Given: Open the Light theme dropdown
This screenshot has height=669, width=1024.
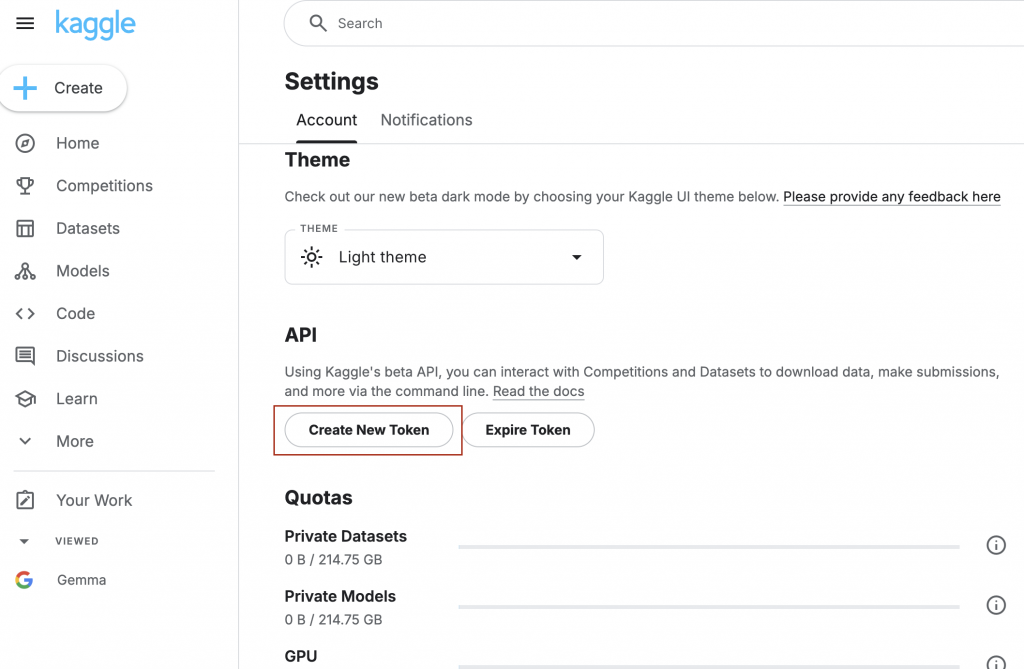Looking at the screenshot, I should tap(444, 257).
